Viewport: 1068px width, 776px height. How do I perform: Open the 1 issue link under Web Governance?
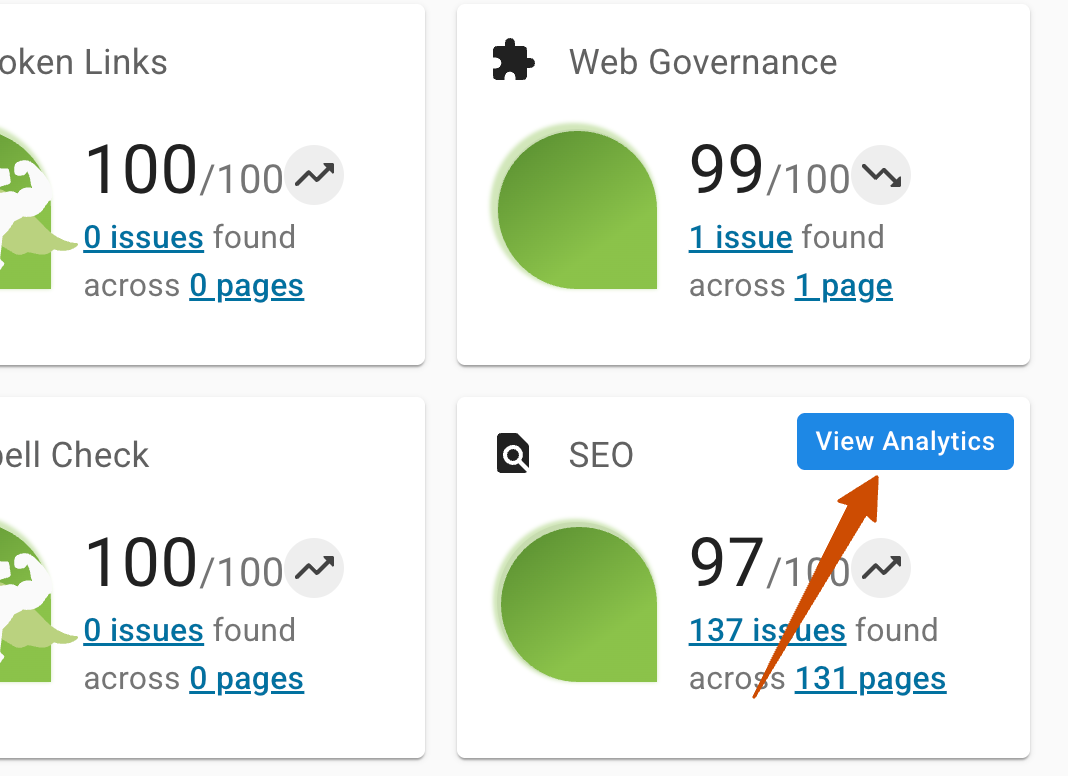coord(740,237)
